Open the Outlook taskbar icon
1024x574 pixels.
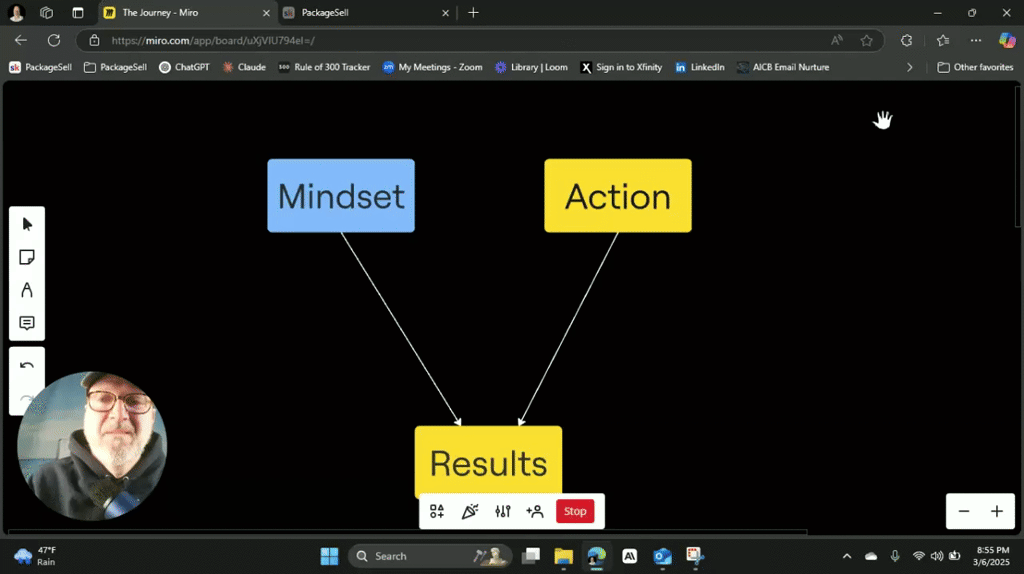662,556
